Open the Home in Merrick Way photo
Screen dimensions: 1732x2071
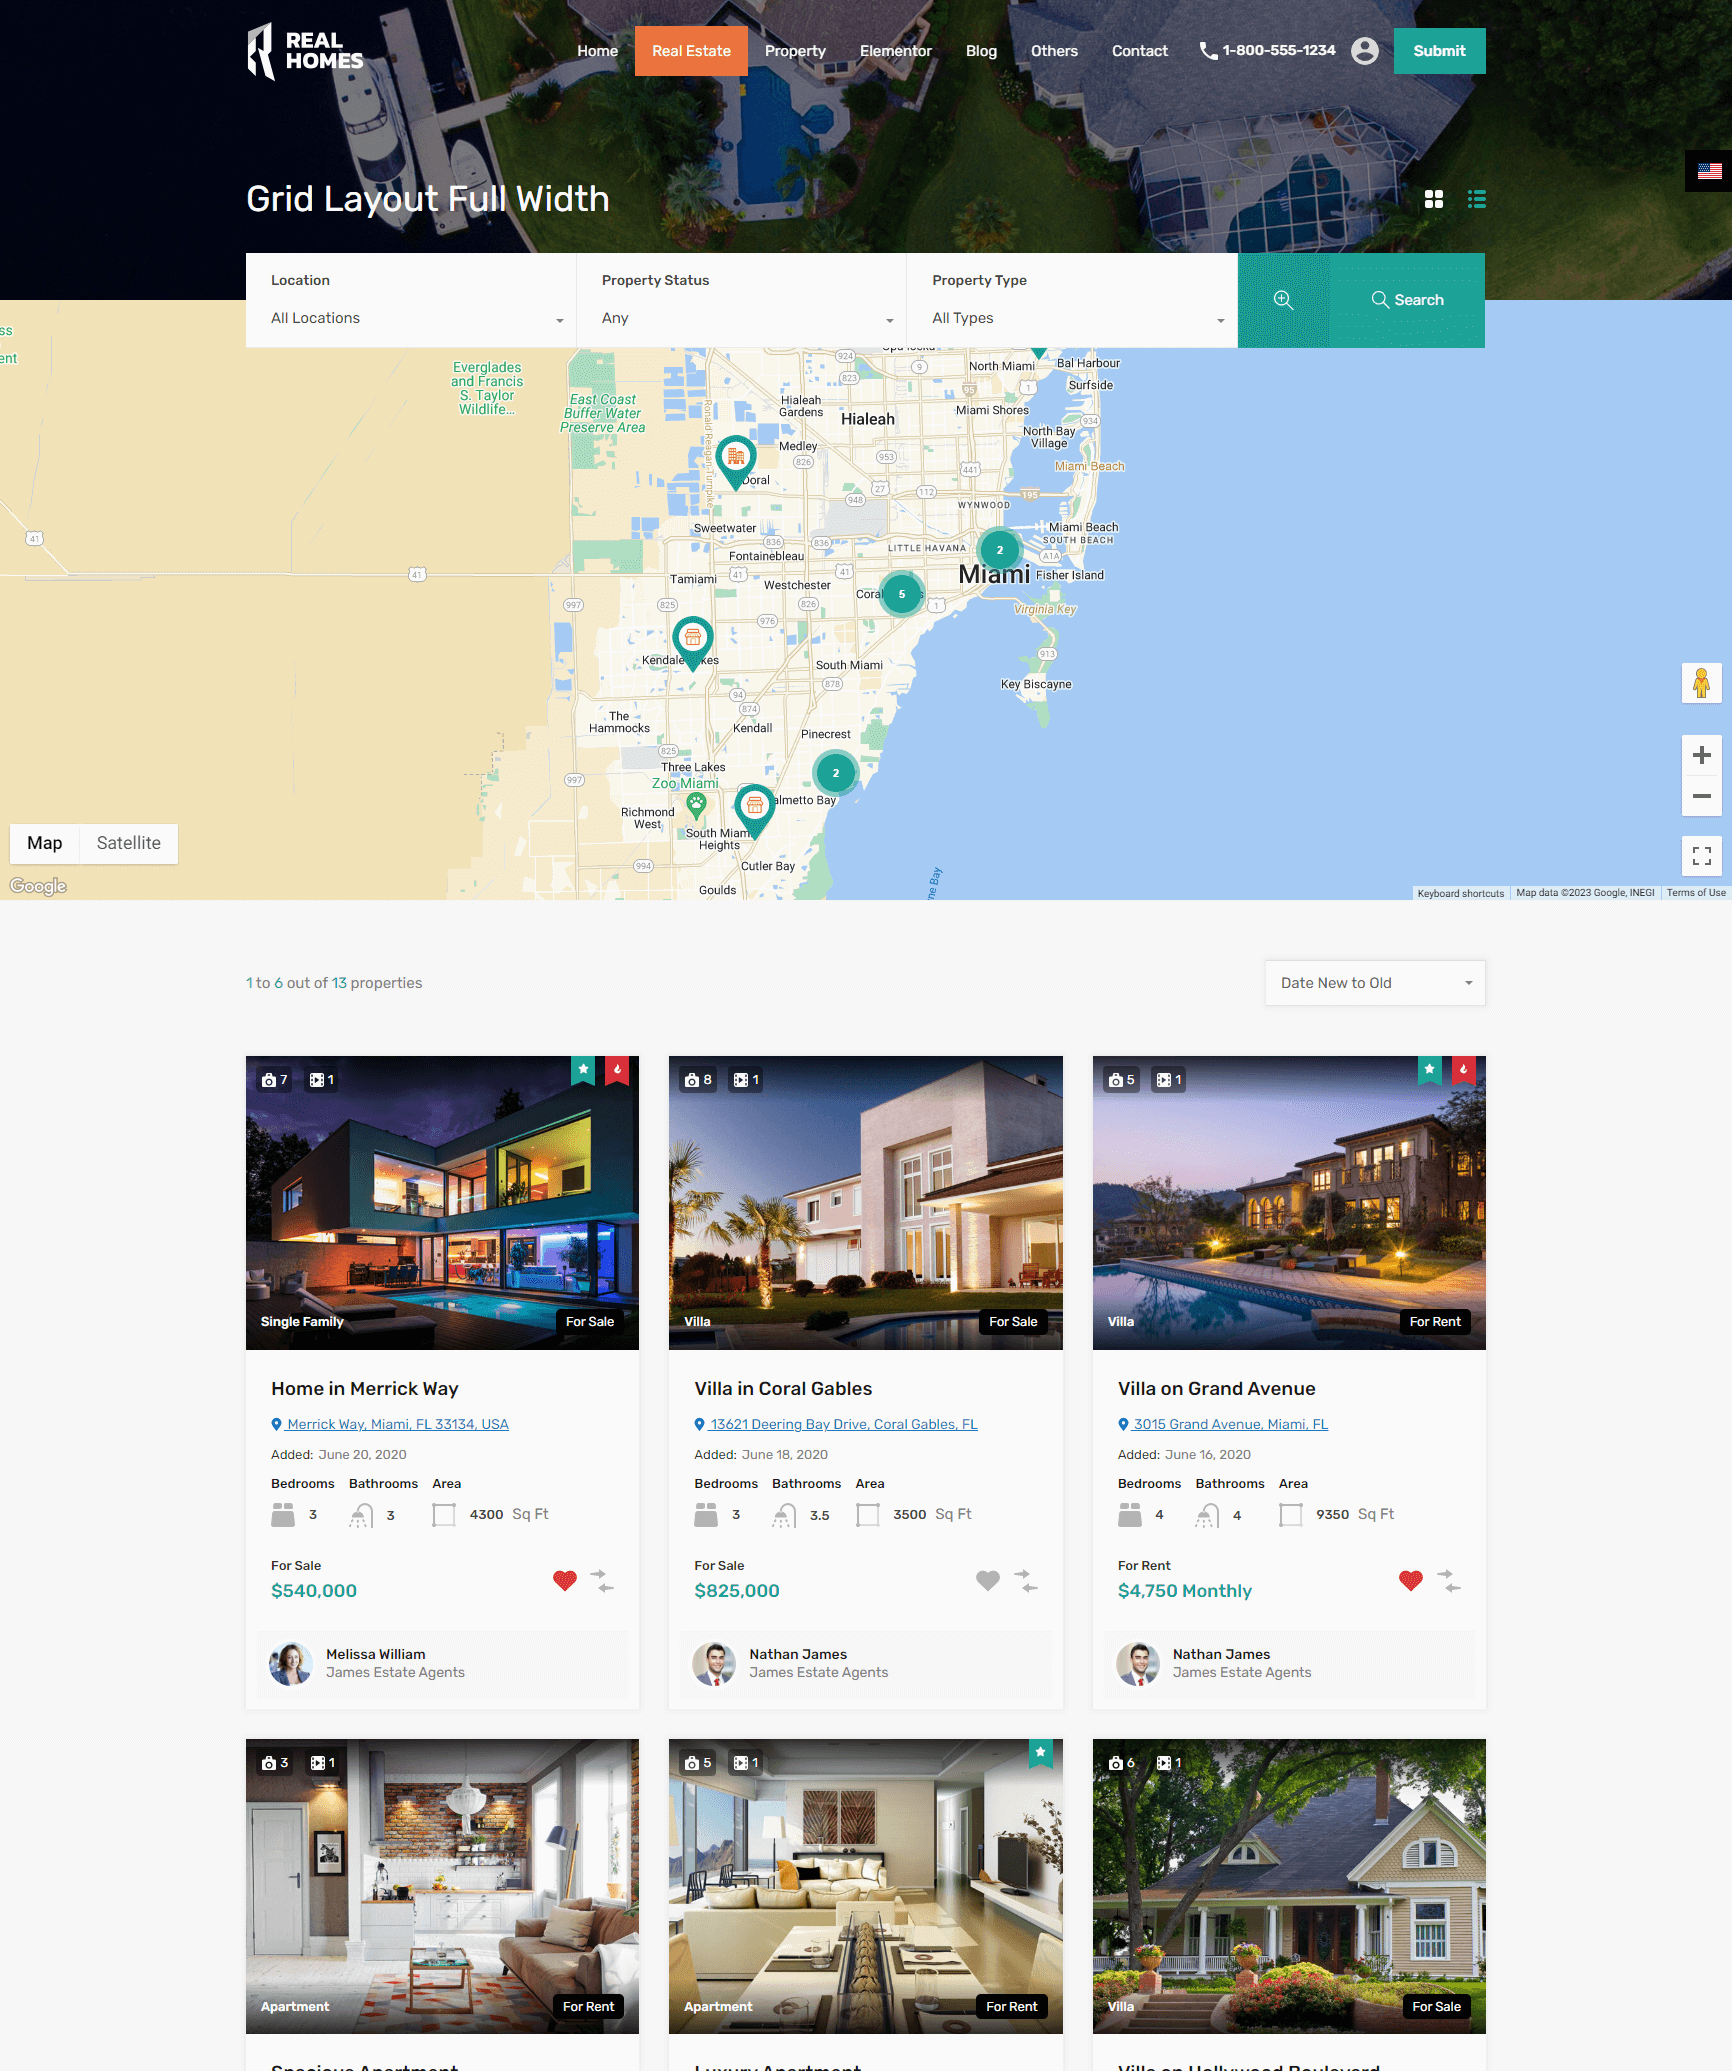[442, 1203]
